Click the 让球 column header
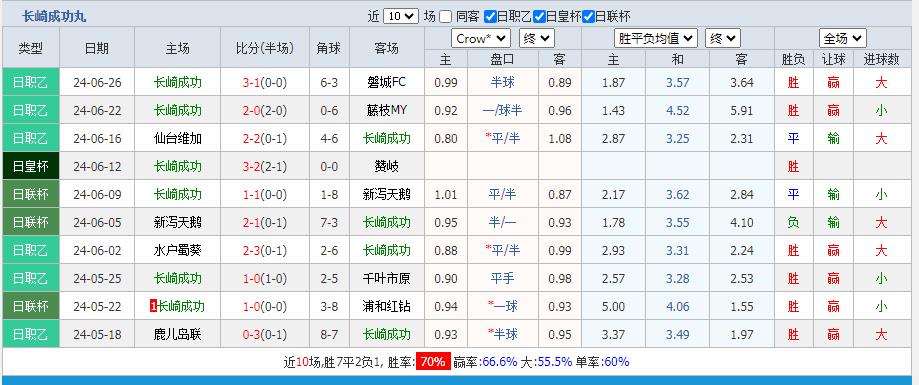 833,59
